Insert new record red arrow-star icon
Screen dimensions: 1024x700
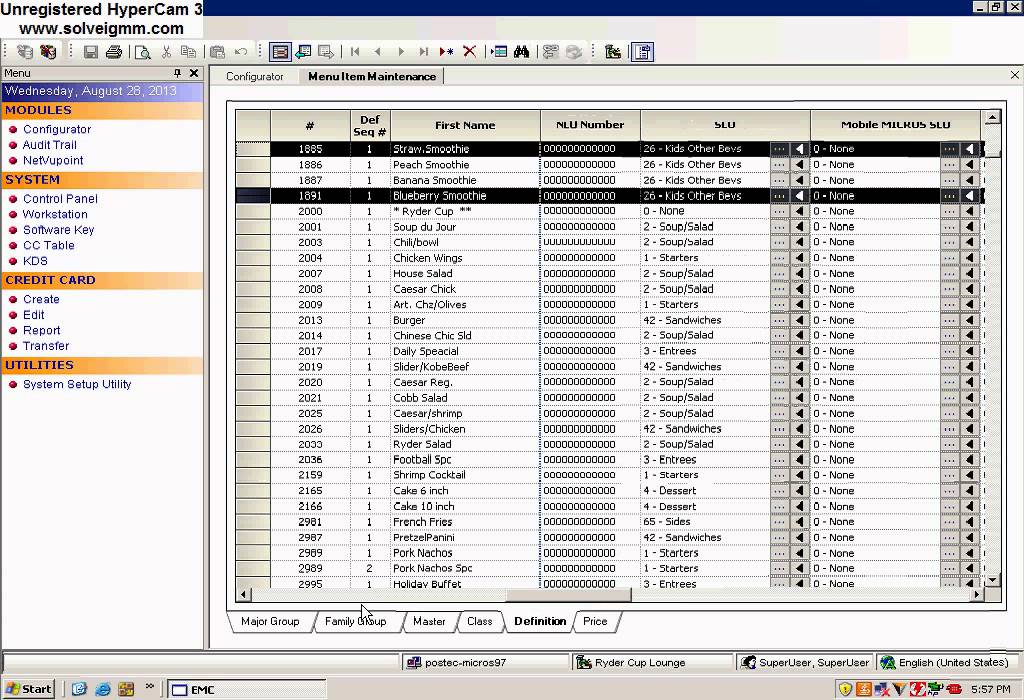point(447,52)
